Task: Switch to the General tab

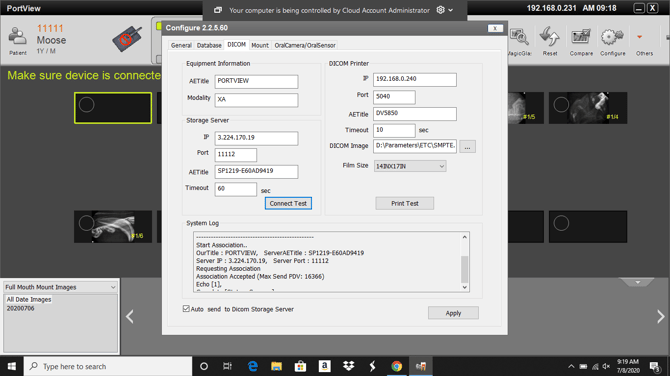Action: tap(181, 45)
